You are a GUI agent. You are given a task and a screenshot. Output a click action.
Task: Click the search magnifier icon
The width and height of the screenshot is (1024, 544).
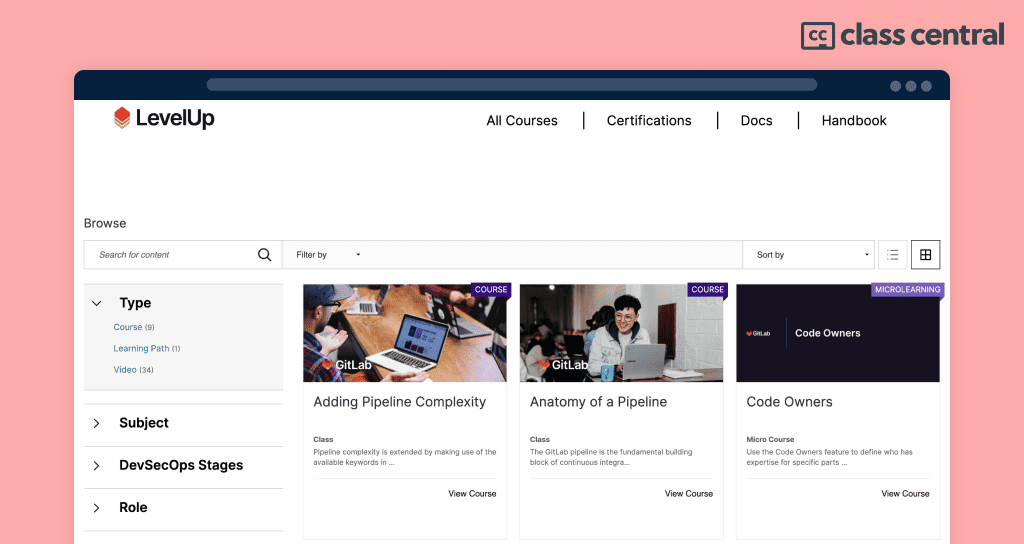[x=264, y=255]
